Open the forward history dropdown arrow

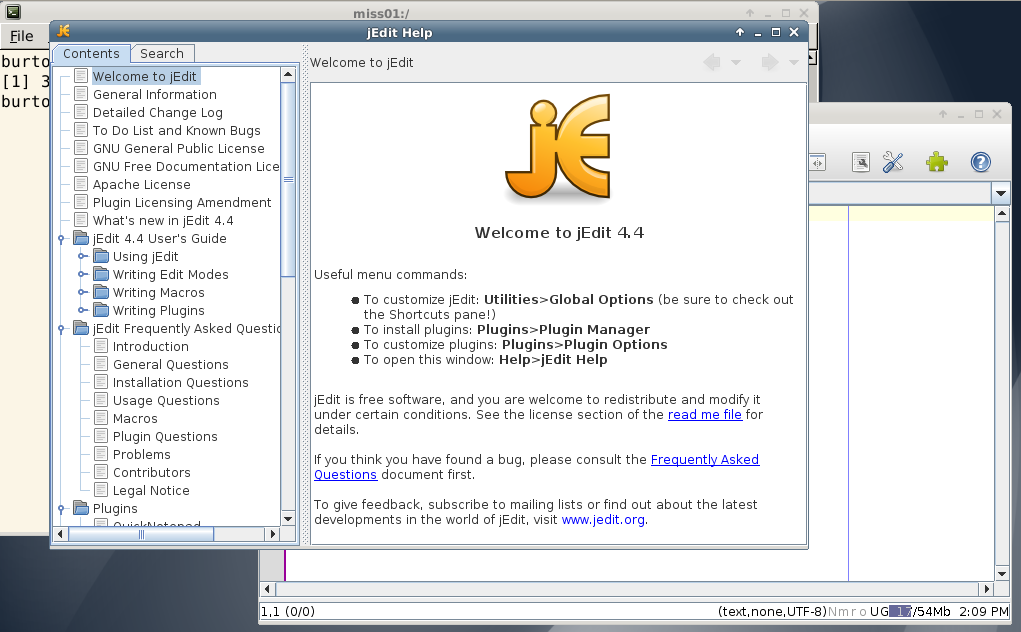click(x=794, y=62)
